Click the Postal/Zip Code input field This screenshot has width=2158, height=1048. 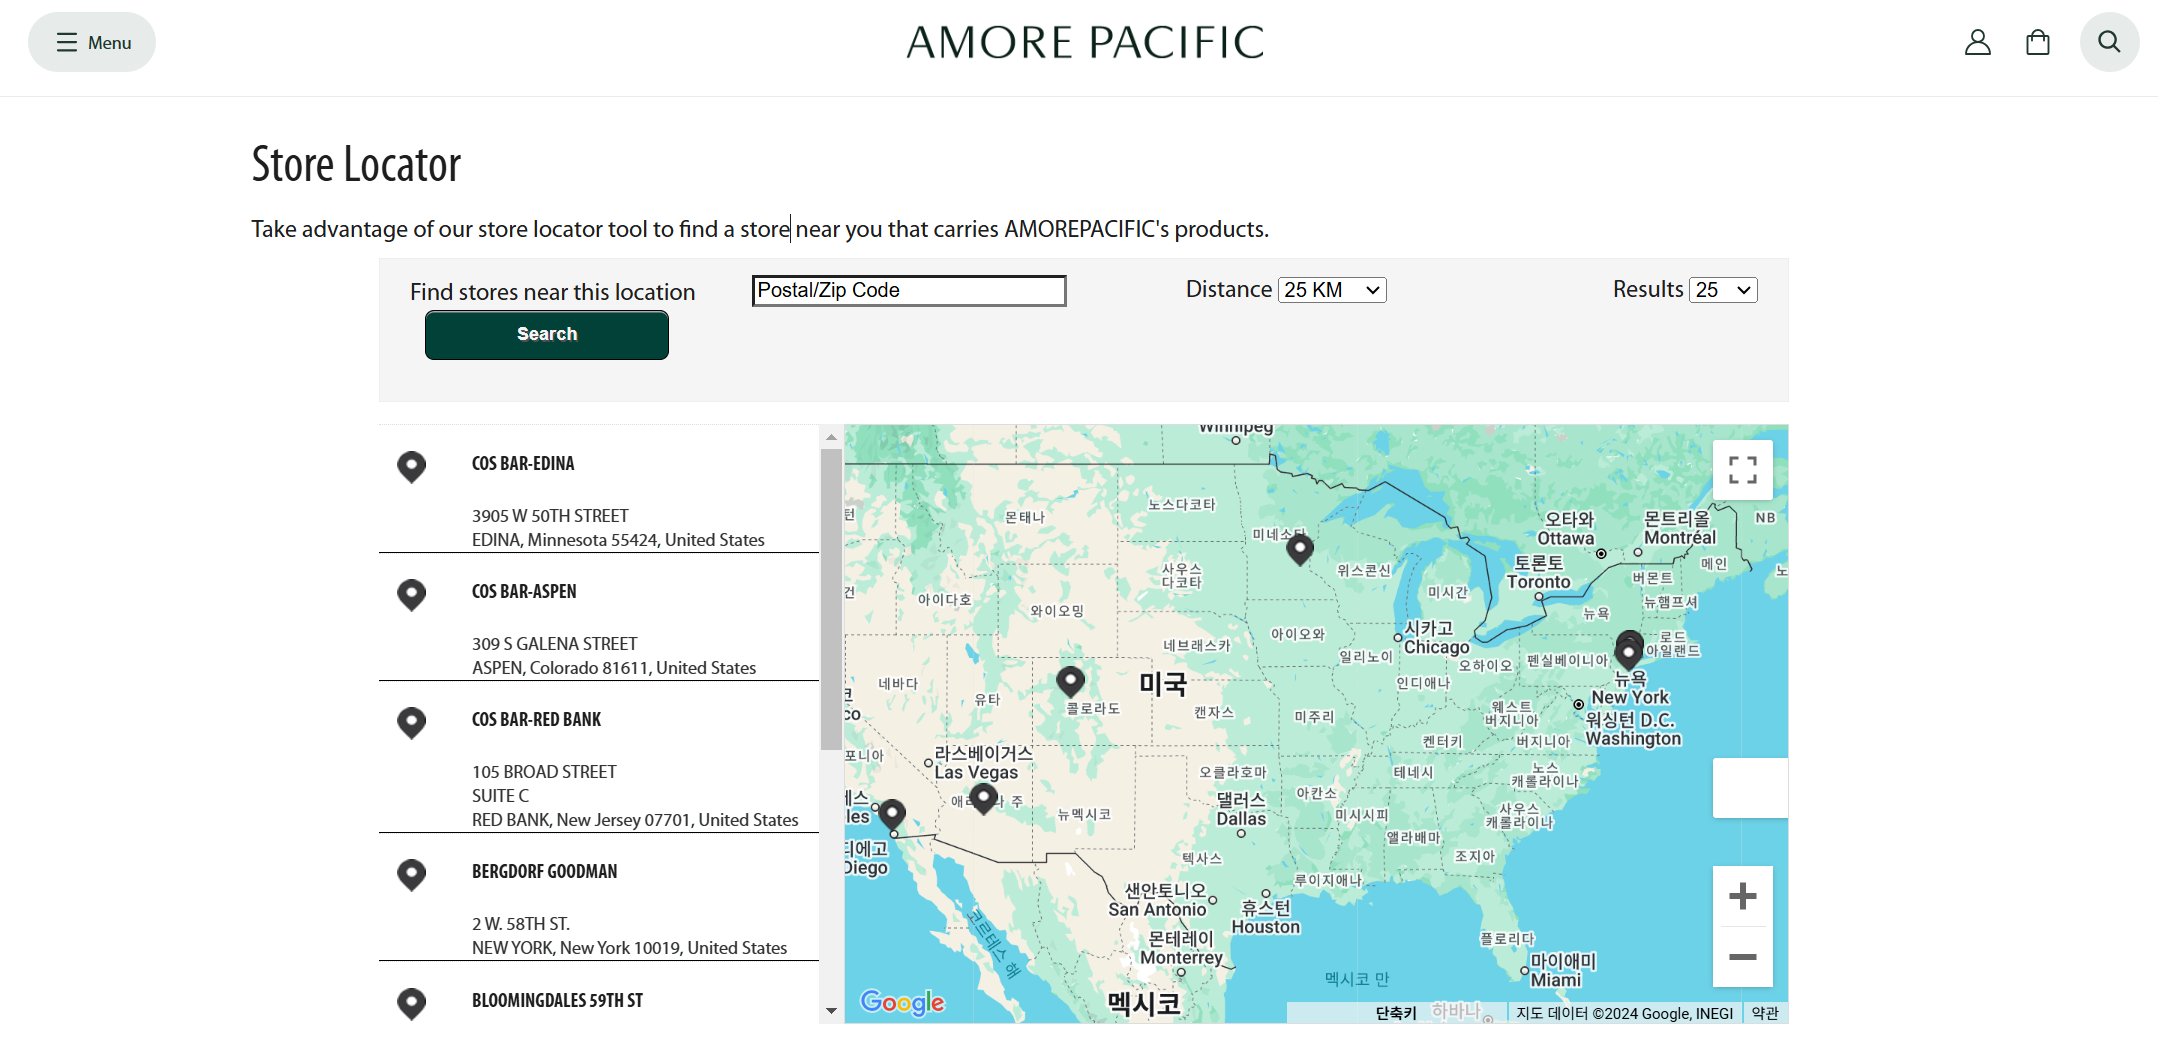pyautogui.click(x=908, y=290)
